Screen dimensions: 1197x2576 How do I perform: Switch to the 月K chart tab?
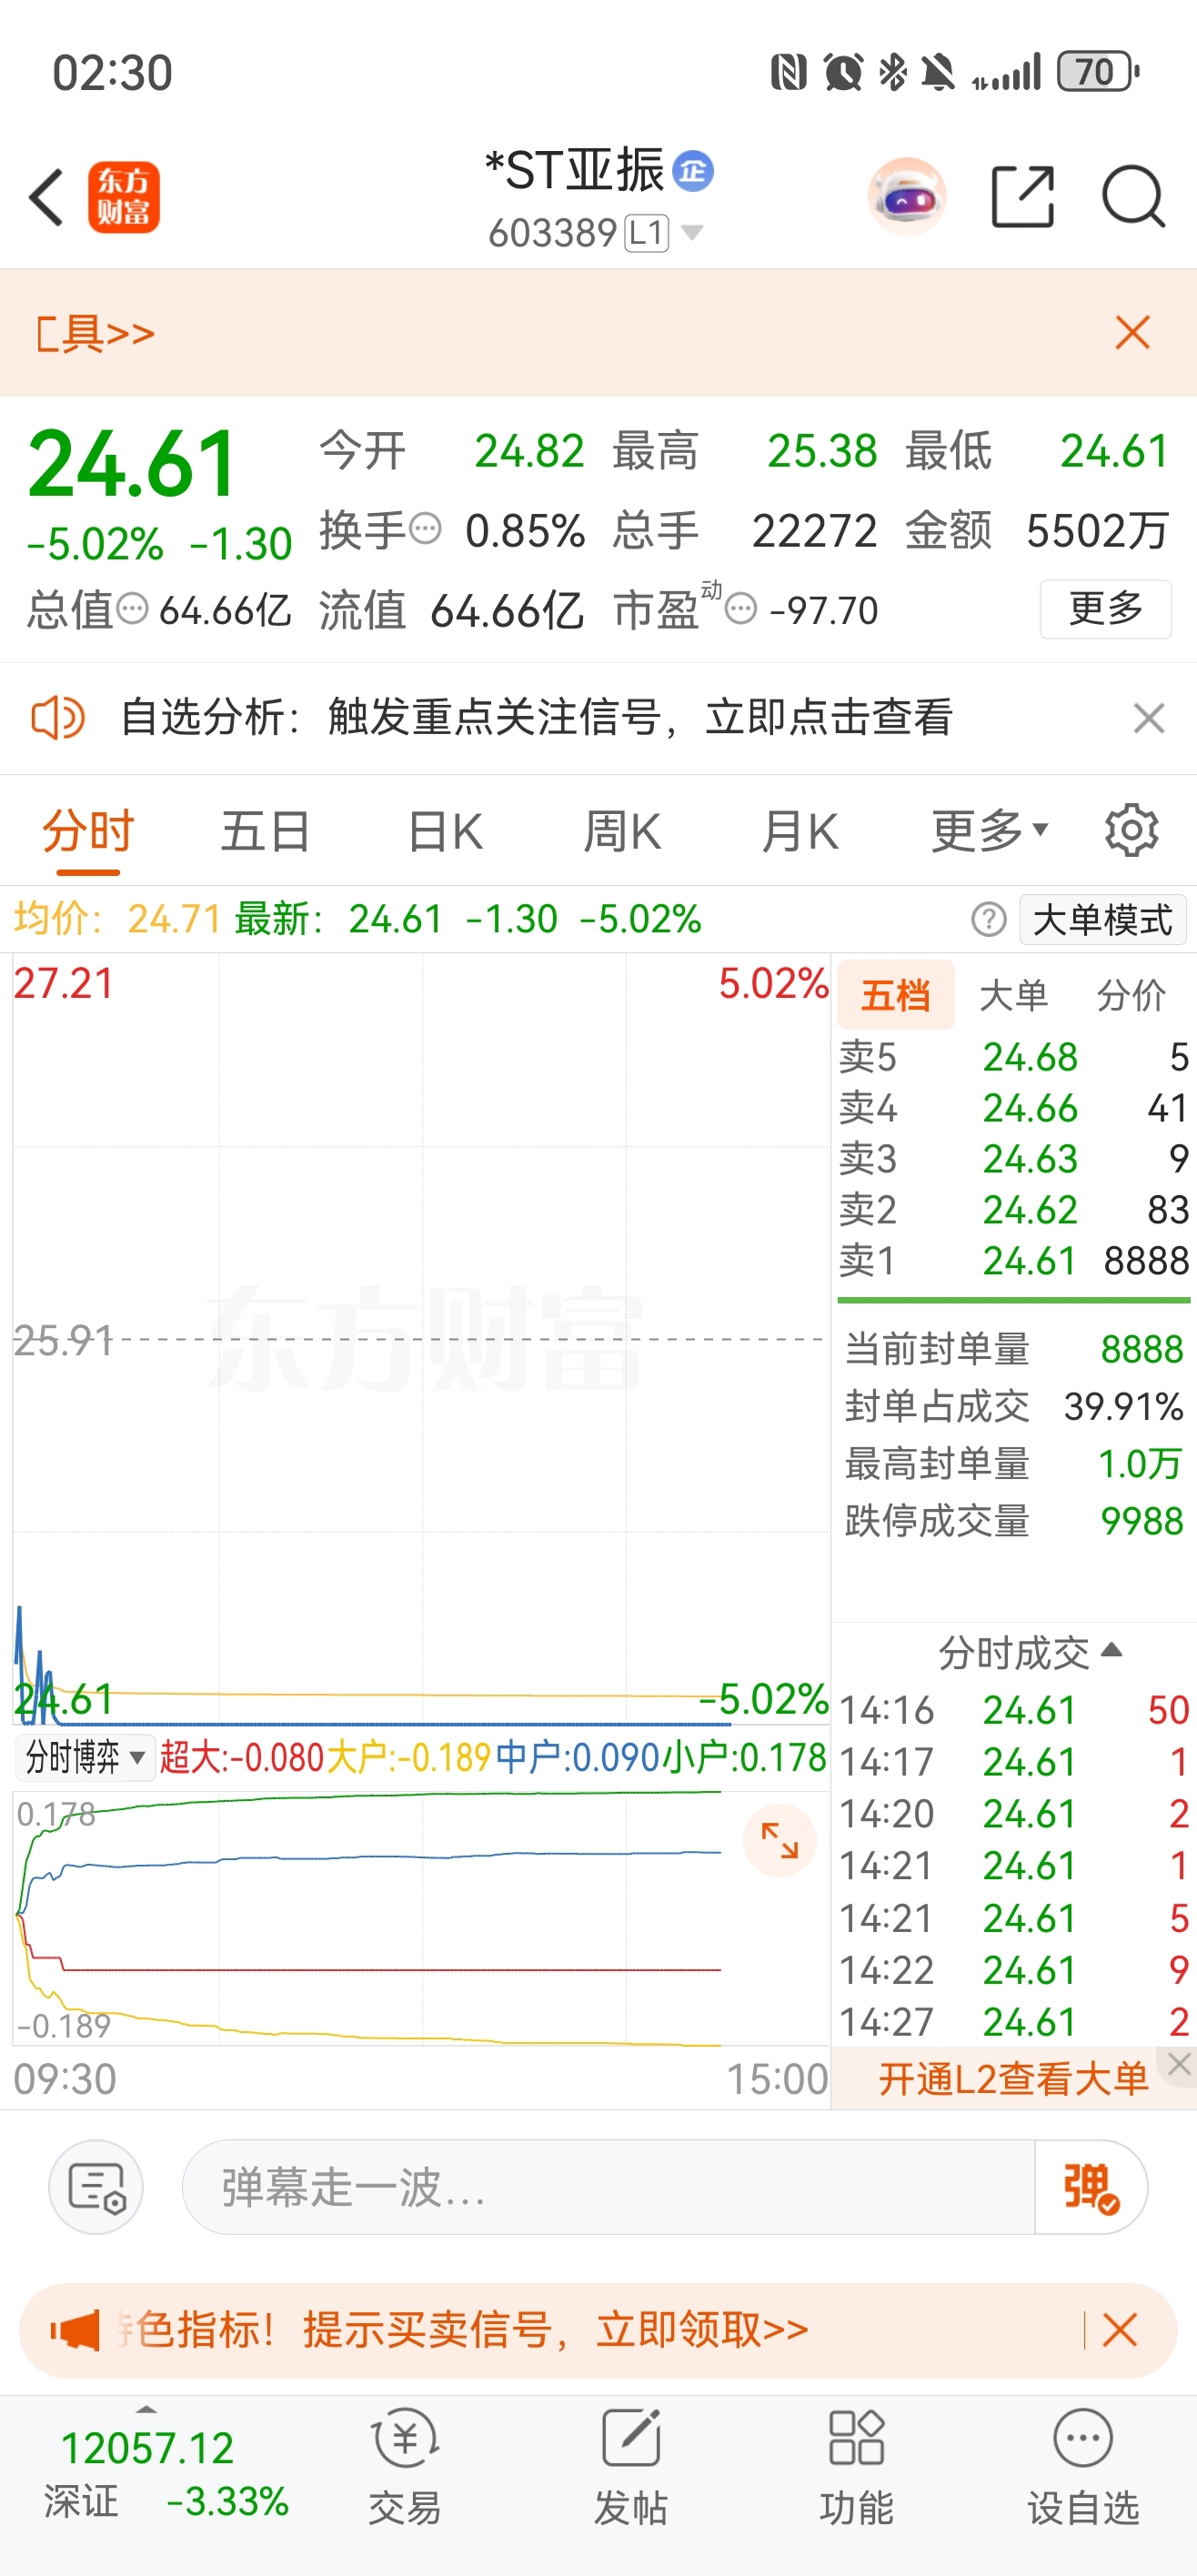(x=799, y=832)
